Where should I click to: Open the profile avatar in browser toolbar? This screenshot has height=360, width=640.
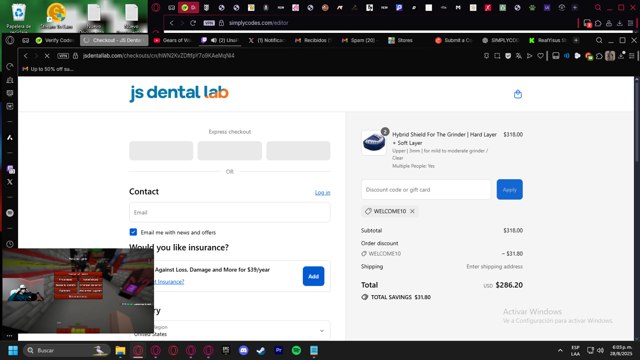click(610, 56)
